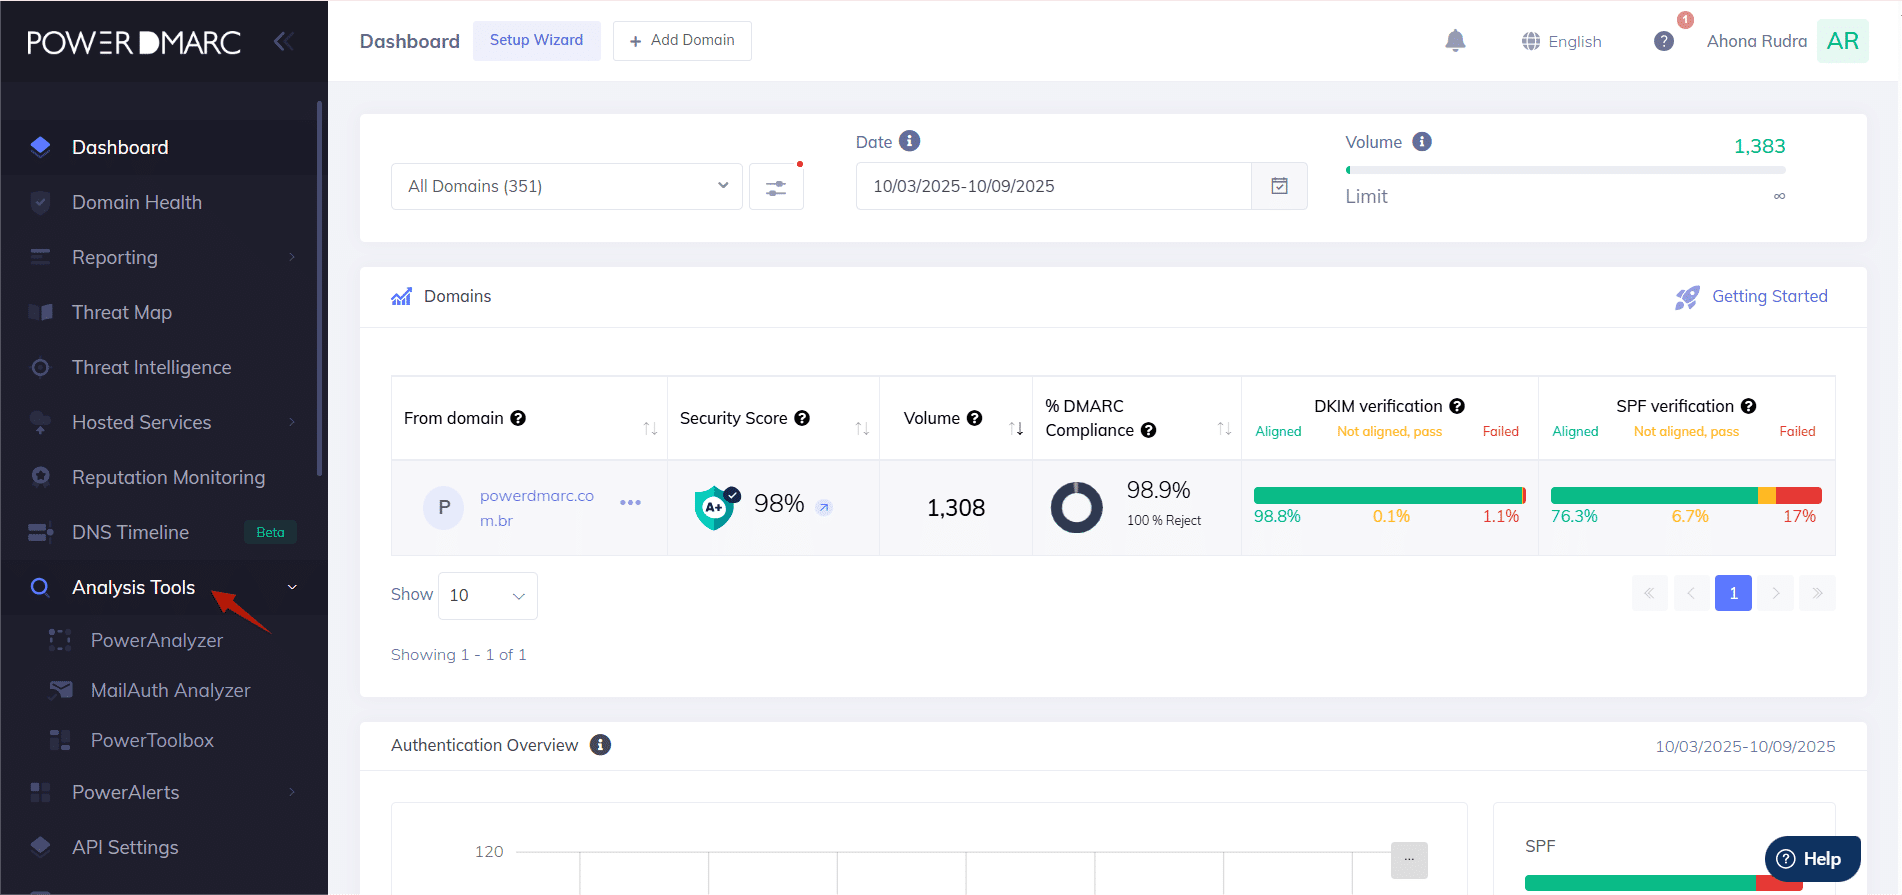Click the Setup Wizard button
Screen dimensions: 1902x895
click(536, 41)
